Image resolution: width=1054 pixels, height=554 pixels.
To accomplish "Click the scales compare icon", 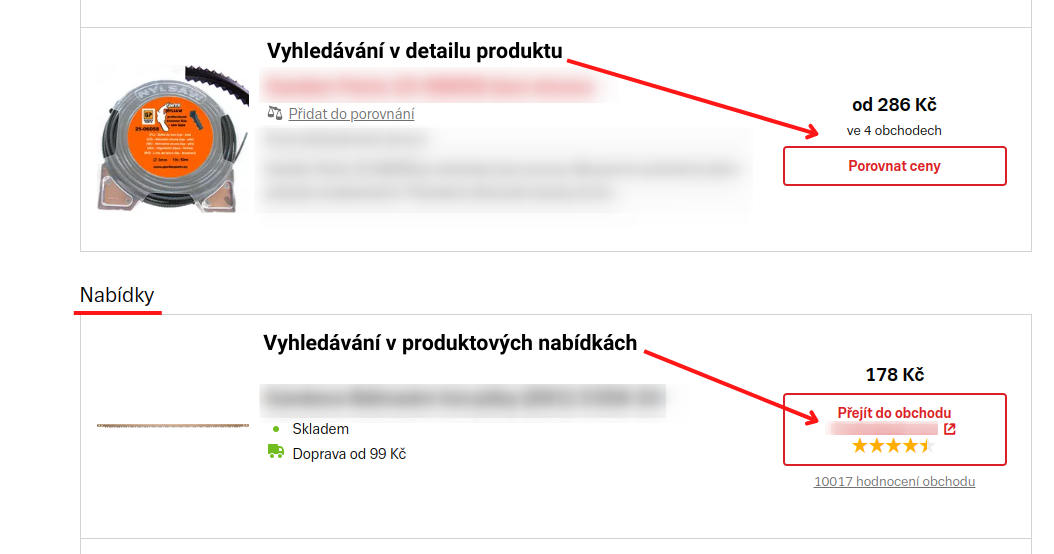I will click(x=274, y=113).
